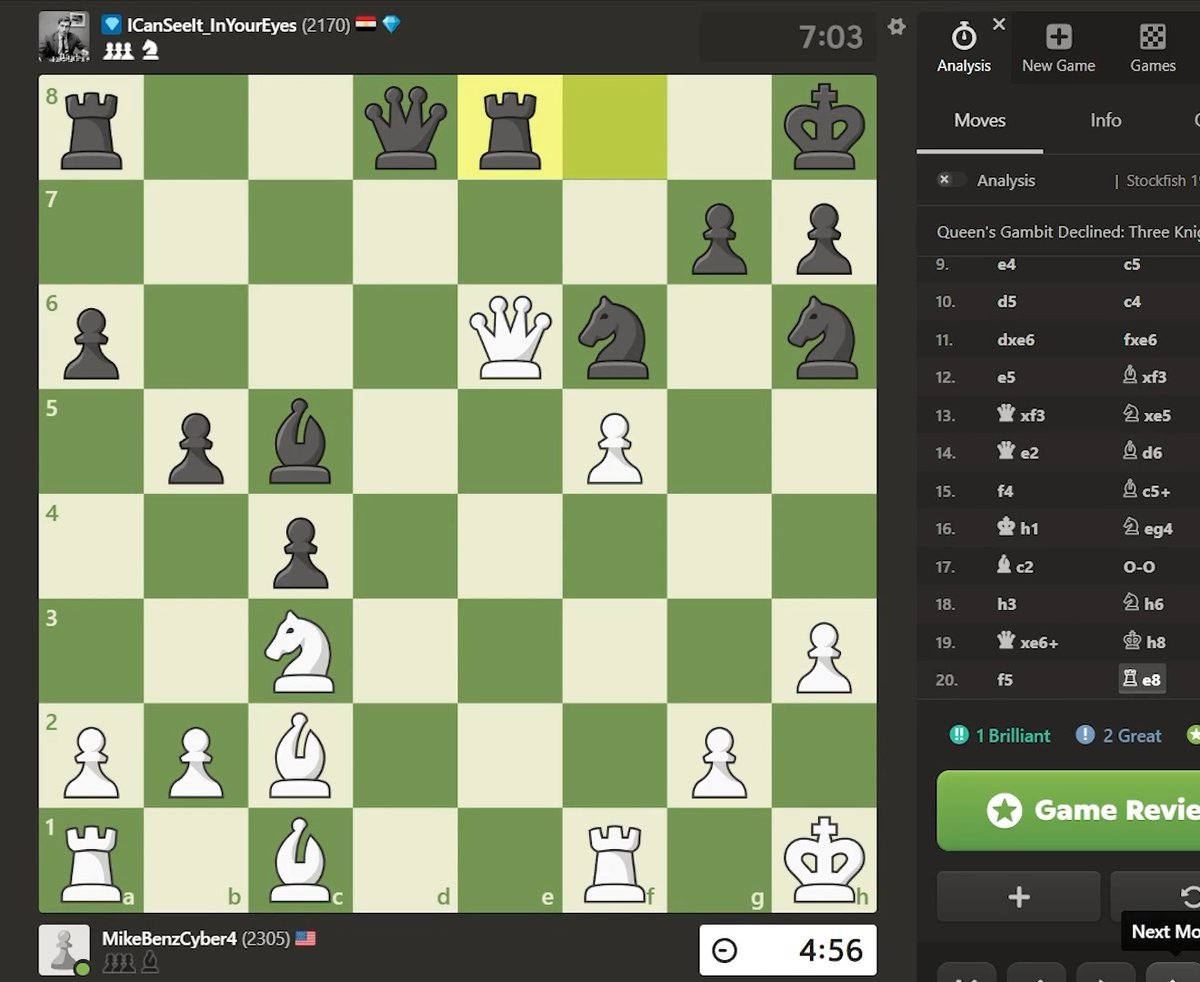Switch to the Info tab
Screen dimensions: 1200x982
[x=1105, y=120]
